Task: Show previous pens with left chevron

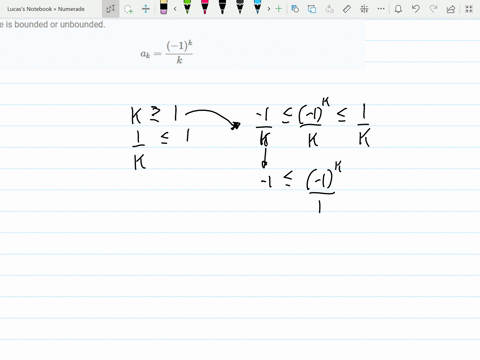Action: click(175, 9)
